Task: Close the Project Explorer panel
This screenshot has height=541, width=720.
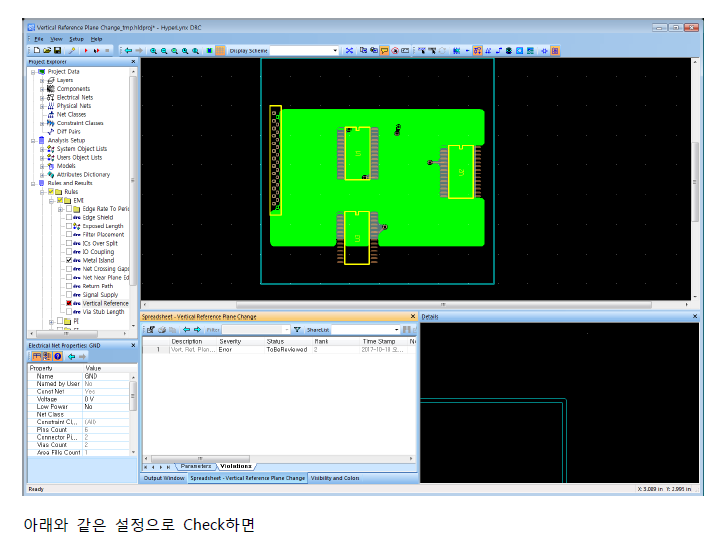Action: point(133,62)
